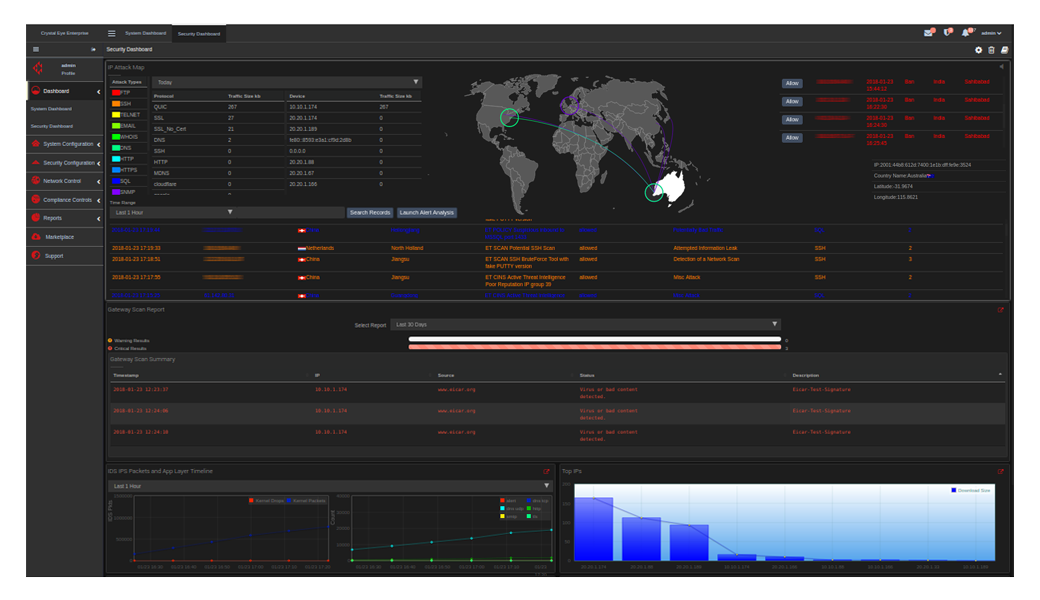Image resolution: width=1040 pixels, height=600 pixels.
Task: Click the trash icon in dashboard header
Action: pyautogui.click(x=991, y=49)
